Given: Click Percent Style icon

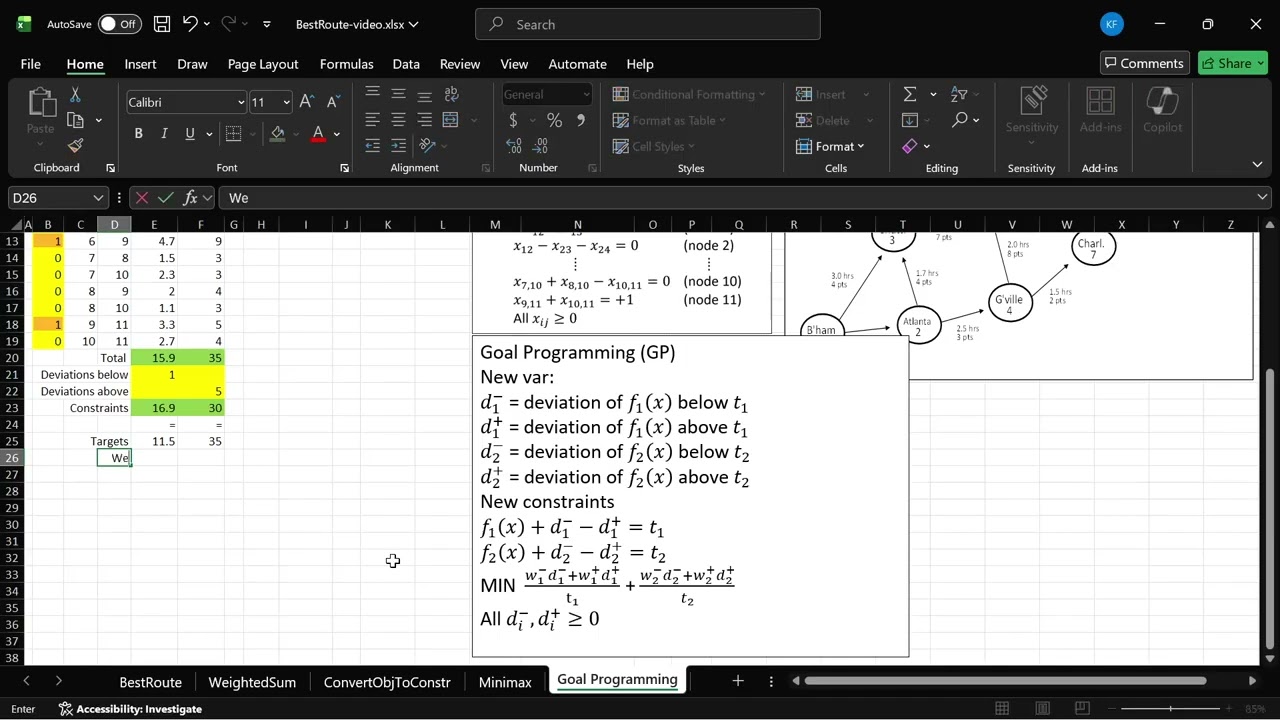Looking at the screenshot, I should click(554, 120).
